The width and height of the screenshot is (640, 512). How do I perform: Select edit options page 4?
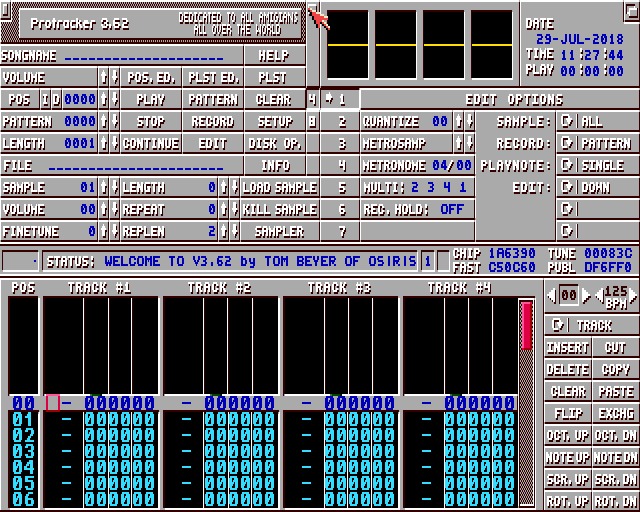pyautogui.click(x=340, y=166)
